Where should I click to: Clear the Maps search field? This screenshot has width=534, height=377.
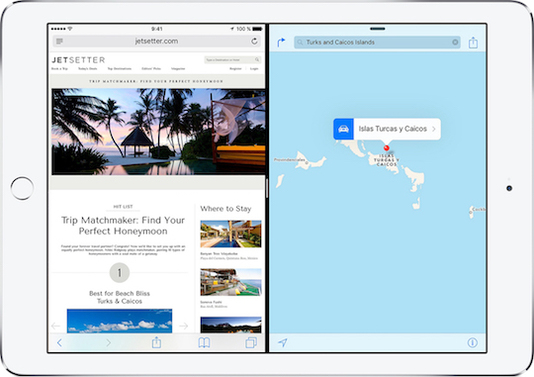[455, 42]
